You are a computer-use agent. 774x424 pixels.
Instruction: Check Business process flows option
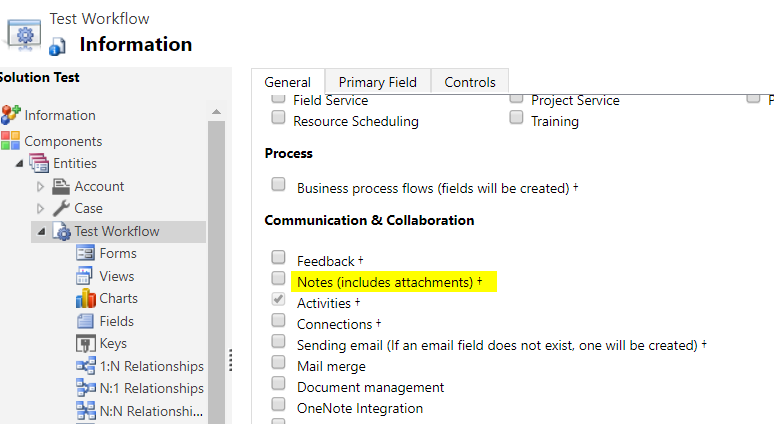click(x=278, y=184)
